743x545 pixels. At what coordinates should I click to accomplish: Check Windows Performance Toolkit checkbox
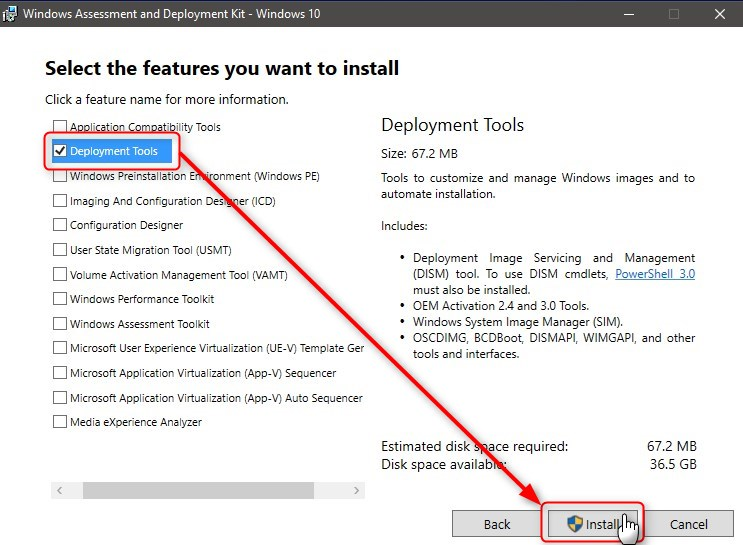tap(60, 299)
